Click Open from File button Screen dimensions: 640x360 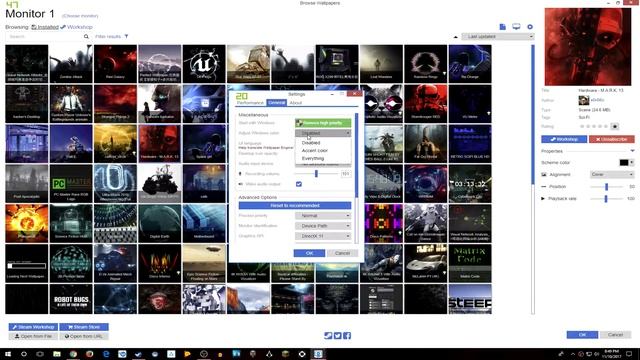coord(33,336)
